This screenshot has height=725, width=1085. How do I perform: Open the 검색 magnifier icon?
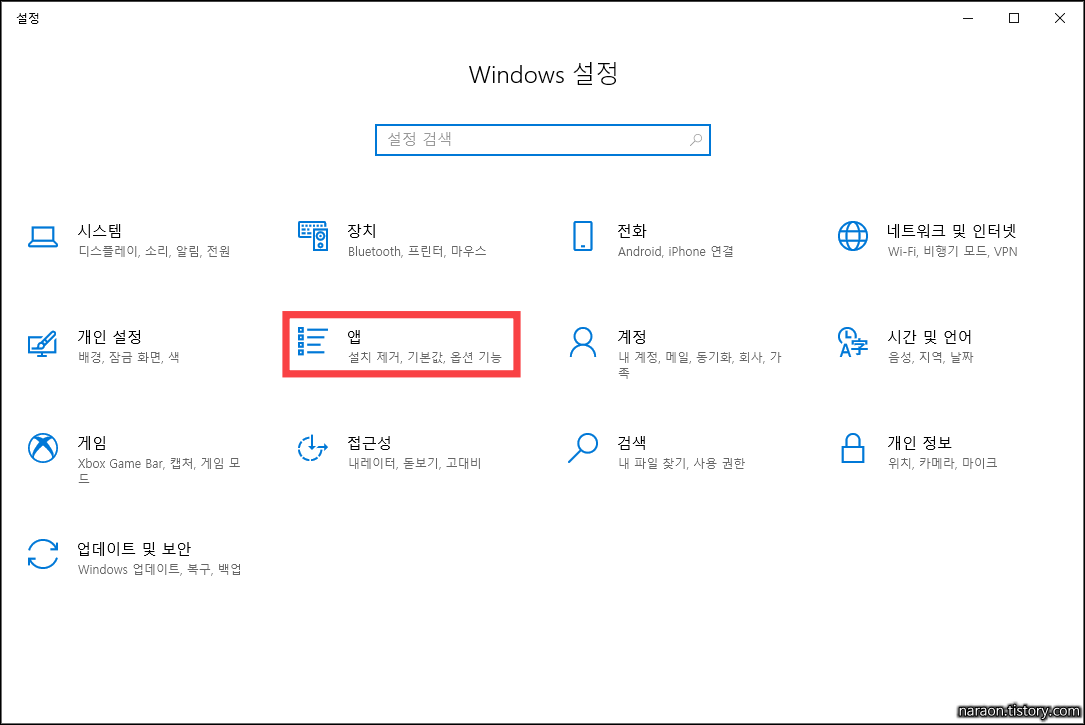(x=583, y=448)
